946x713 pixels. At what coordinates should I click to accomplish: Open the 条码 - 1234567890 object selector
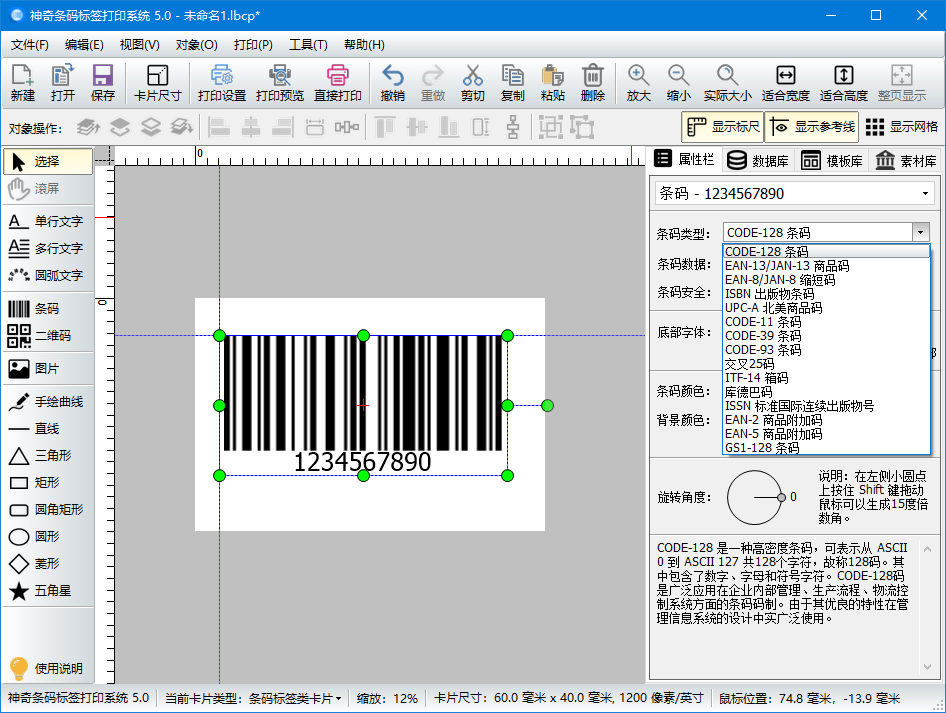tap(795, 194)
